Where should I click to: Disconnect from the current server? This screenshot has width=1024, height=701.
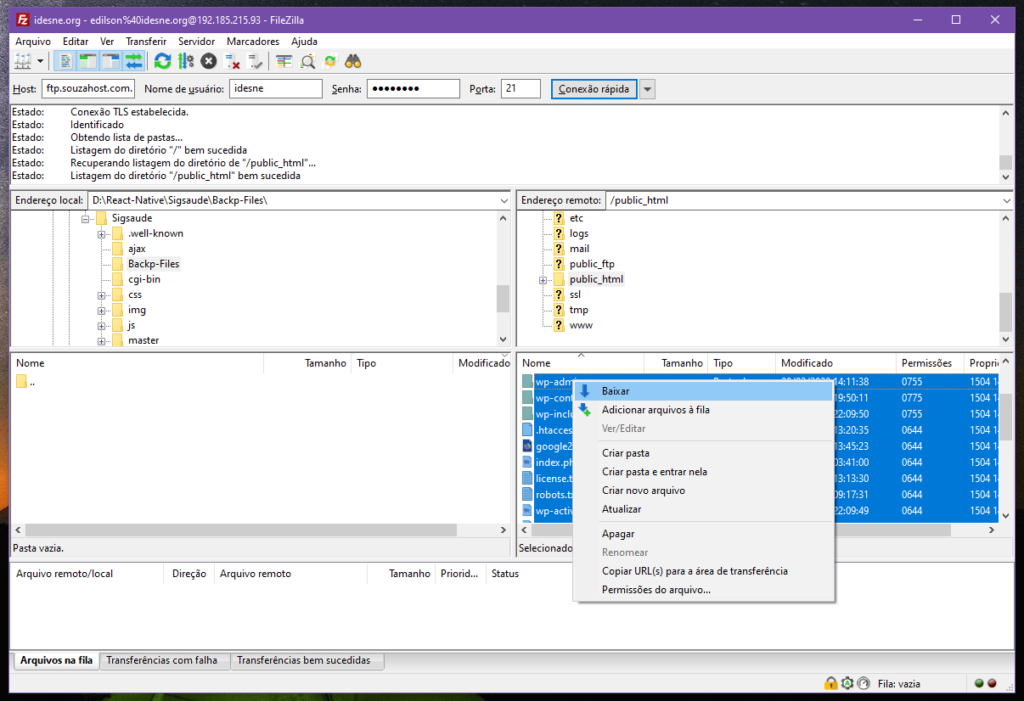click(232, 61)
